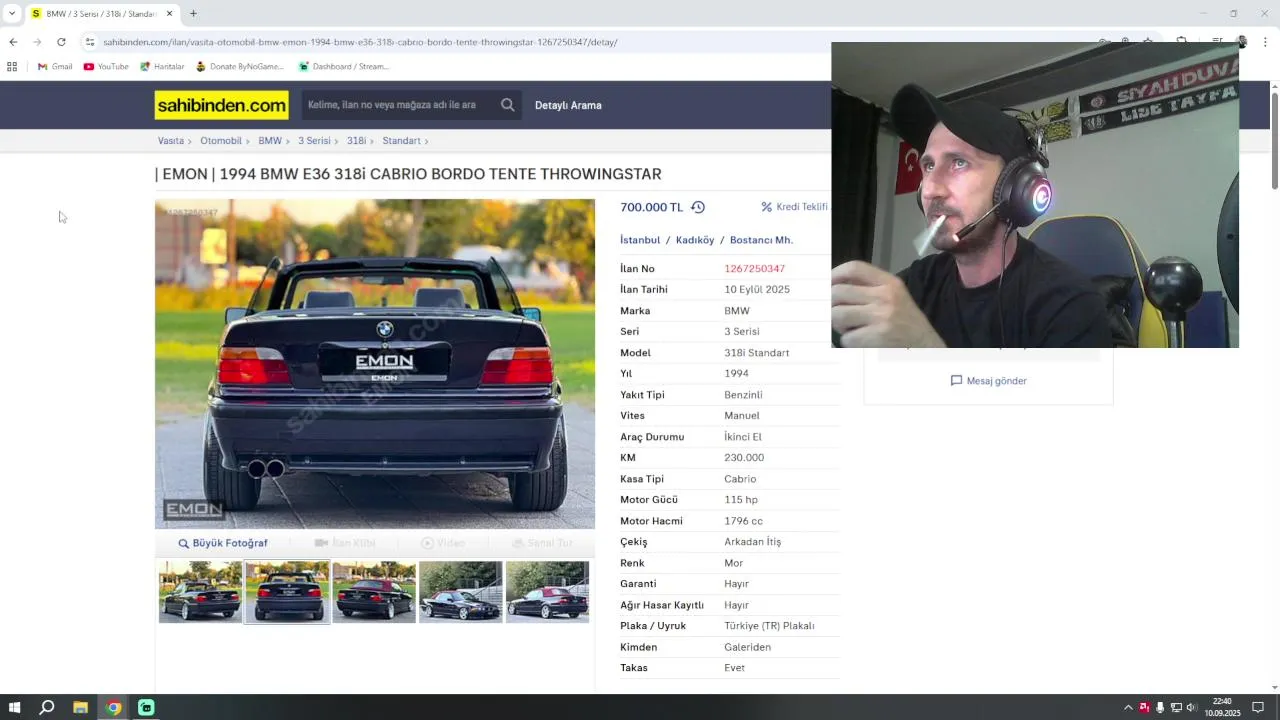Click the Kredi Teklifi percent icon

point(767,207)
